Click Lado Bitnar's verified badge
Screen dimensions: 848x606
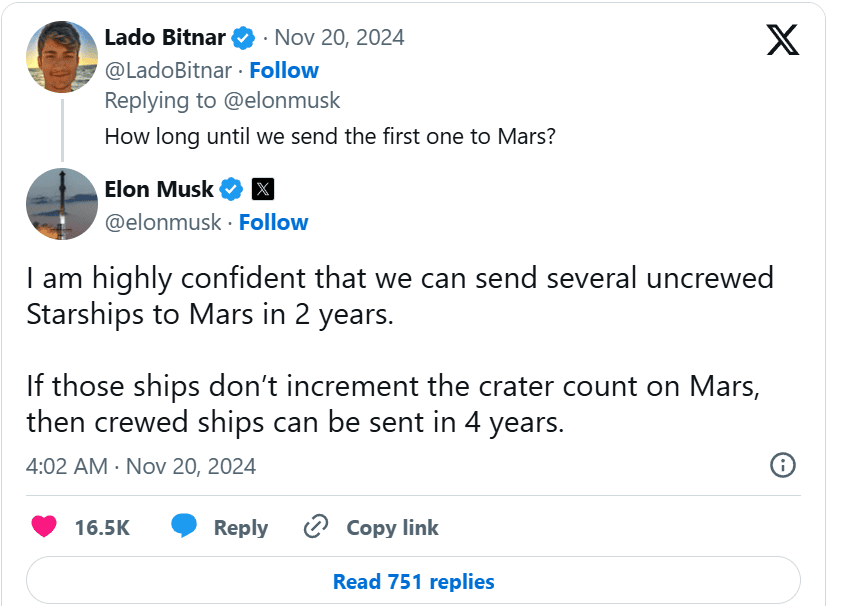[x=242, y=38]
